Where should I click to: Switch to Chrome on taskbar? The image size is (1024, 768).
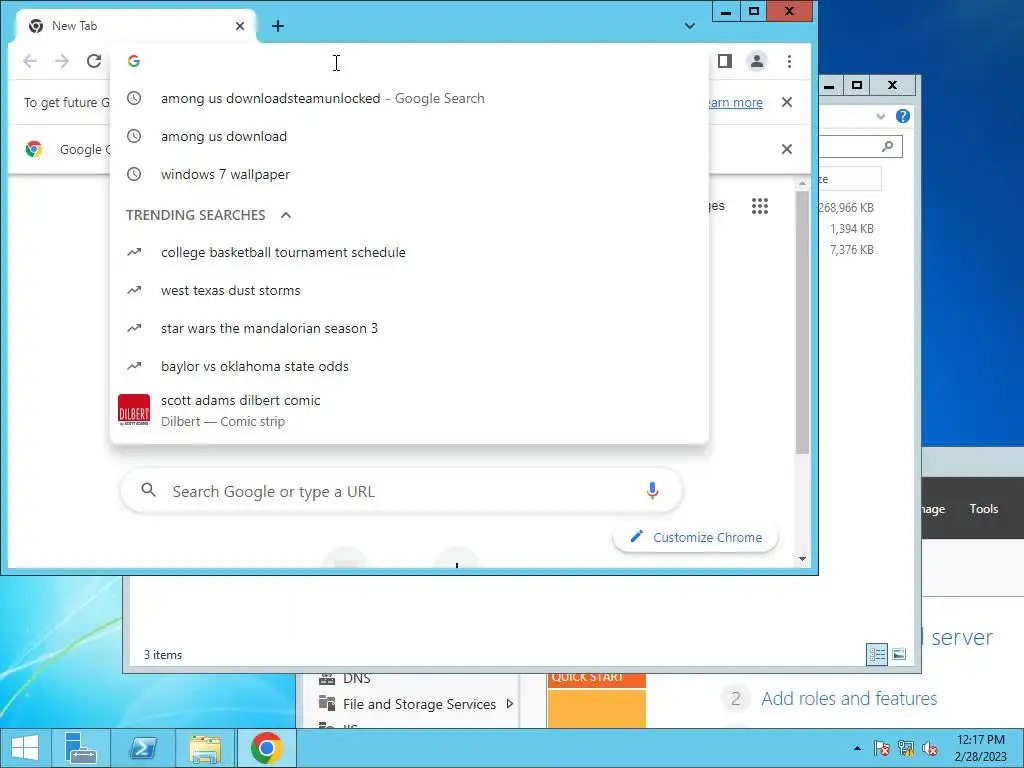(x=266, y=748)
